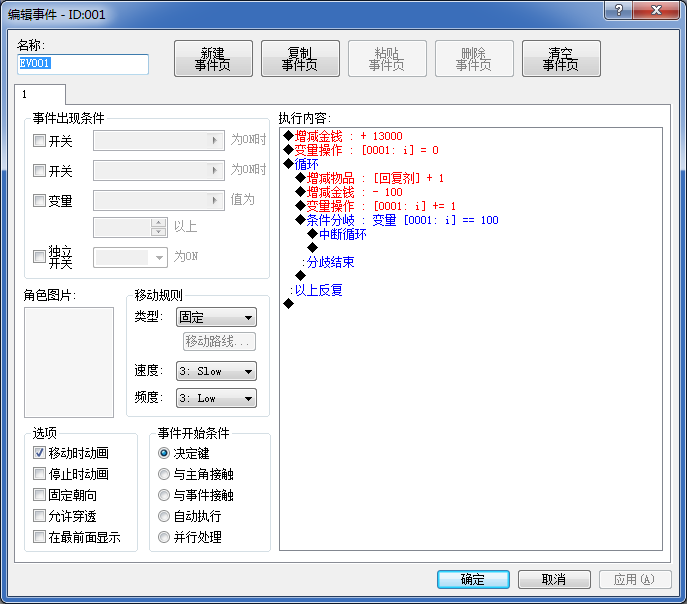
Task: Select the 条件分歧 变量 == 100 line
Action: [x=397, y=220]
